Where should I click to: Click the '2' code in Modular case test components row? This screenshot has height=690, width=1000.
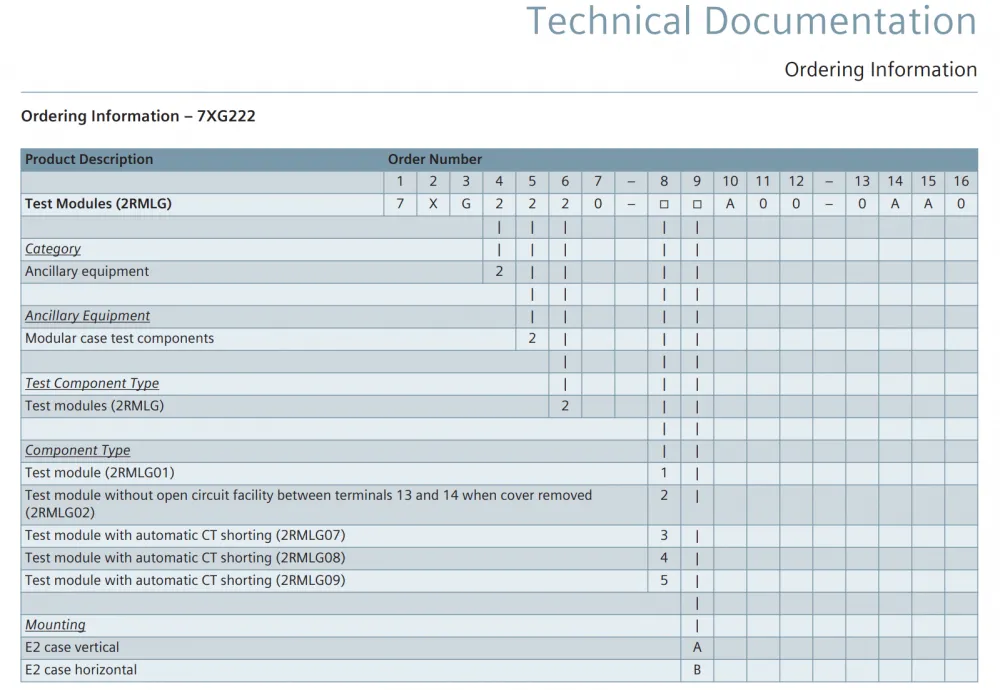(x=532, y=339)
